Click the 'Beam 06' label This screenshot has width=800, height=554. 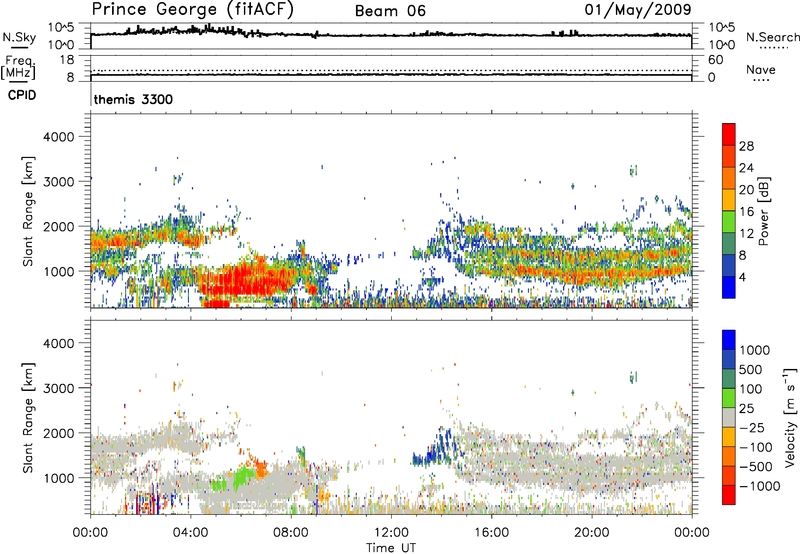click(390, 11)
